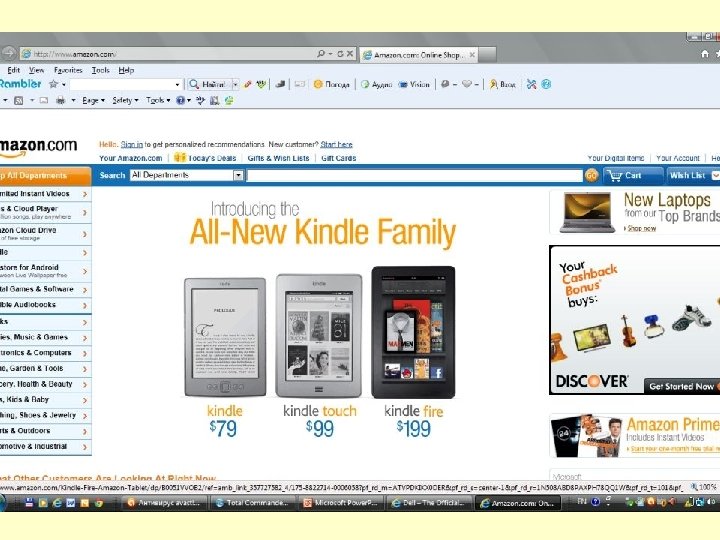The height and width of the screenshot is (540, 720).
Task: Click the Refresh icon in address bar
Action: [340, 54]
